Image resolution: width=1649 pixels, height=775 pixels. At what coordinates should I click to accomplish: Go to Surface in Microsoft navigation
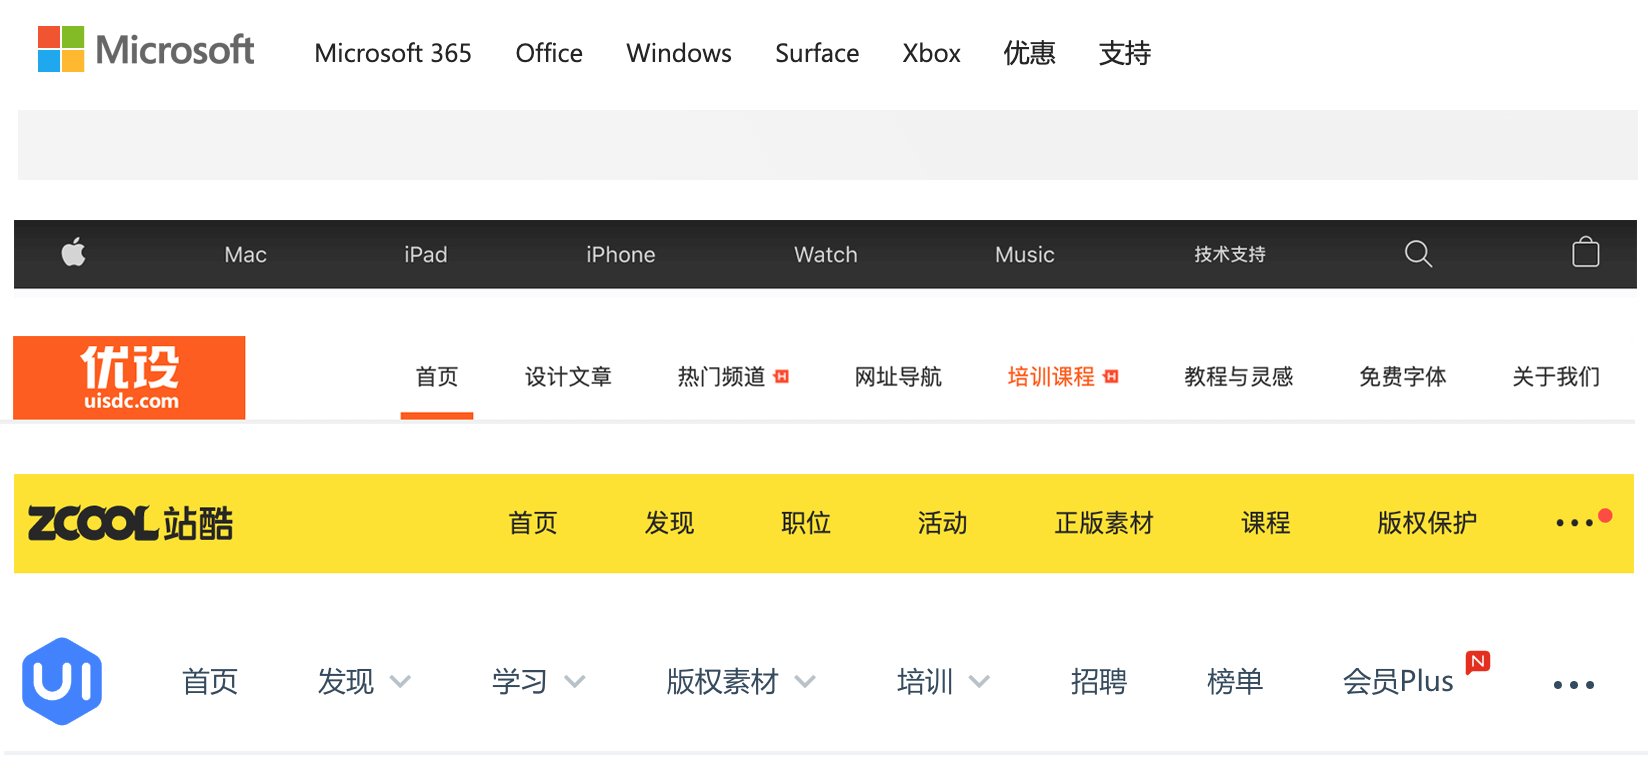817,53
